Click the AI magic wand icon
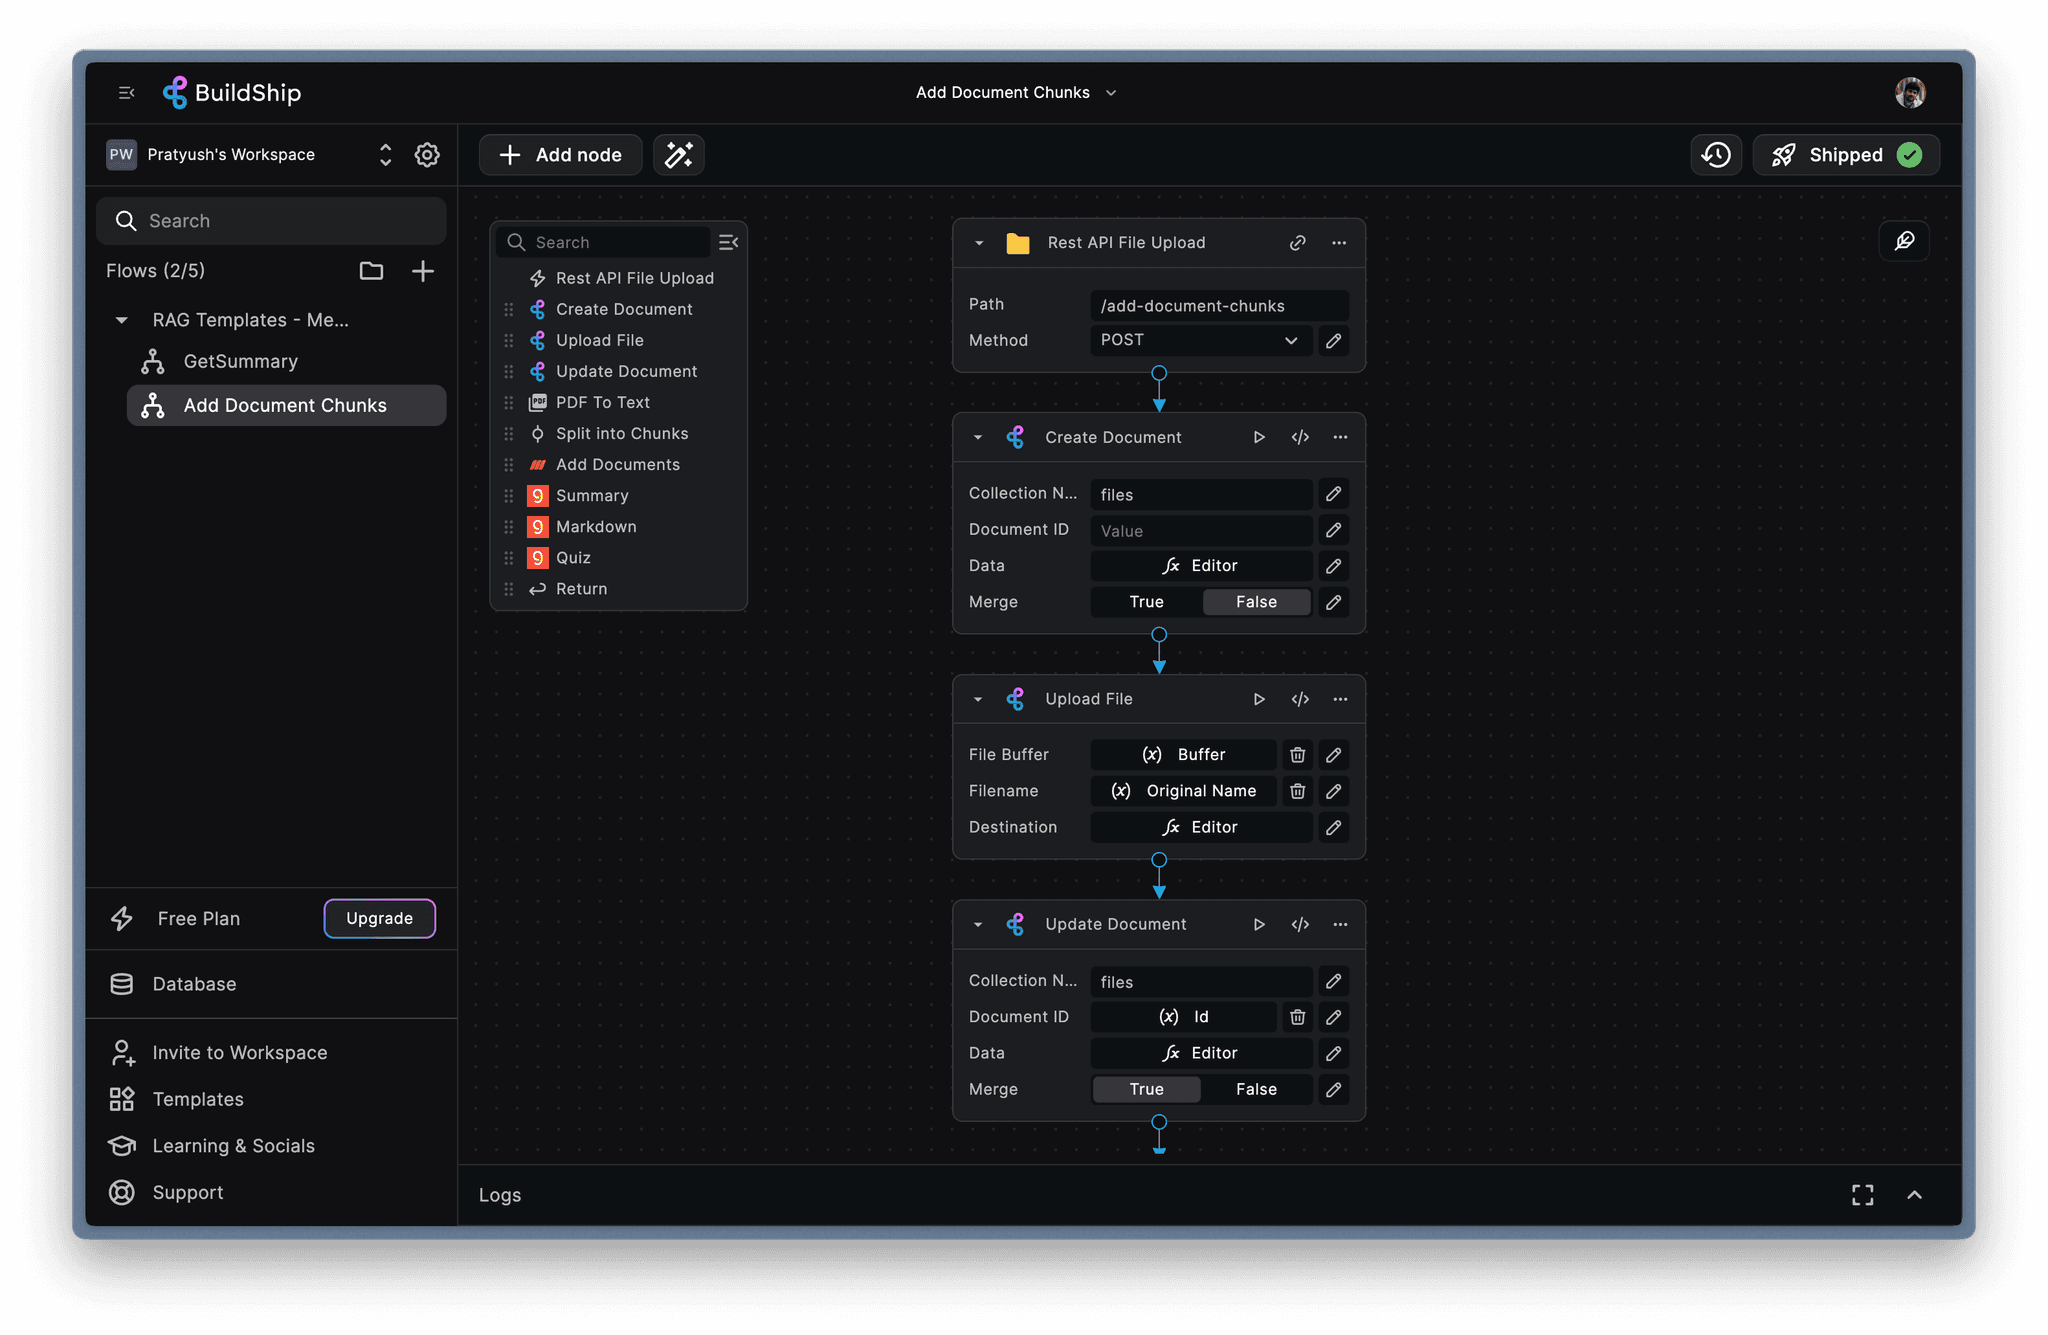This screenshot has width=2048, height=1335. (x=679, y=155)
